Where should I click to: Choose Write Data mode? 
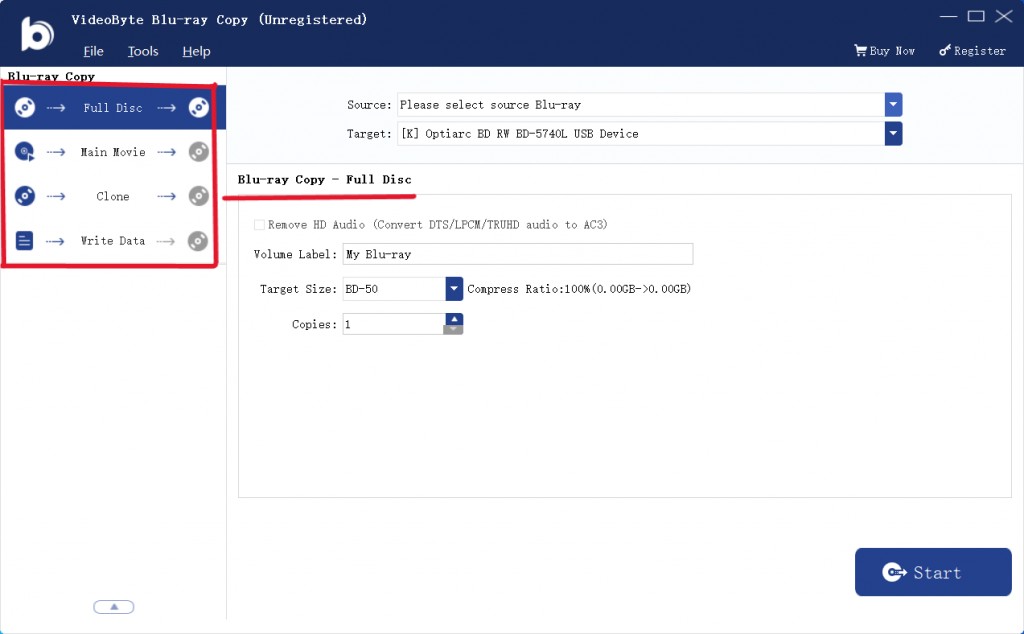[x=113, y=241]
